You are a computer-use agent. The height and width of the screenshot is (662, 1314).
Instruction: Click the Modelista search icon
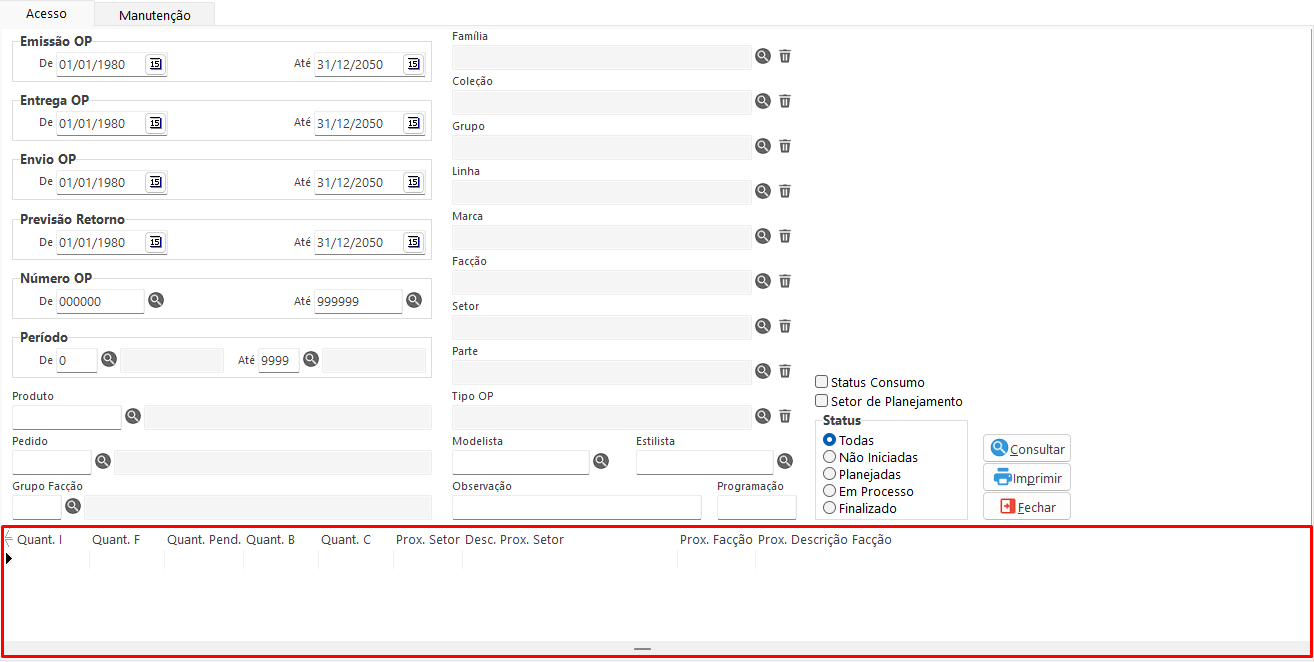pyautogui.click(x=601, y=461)
